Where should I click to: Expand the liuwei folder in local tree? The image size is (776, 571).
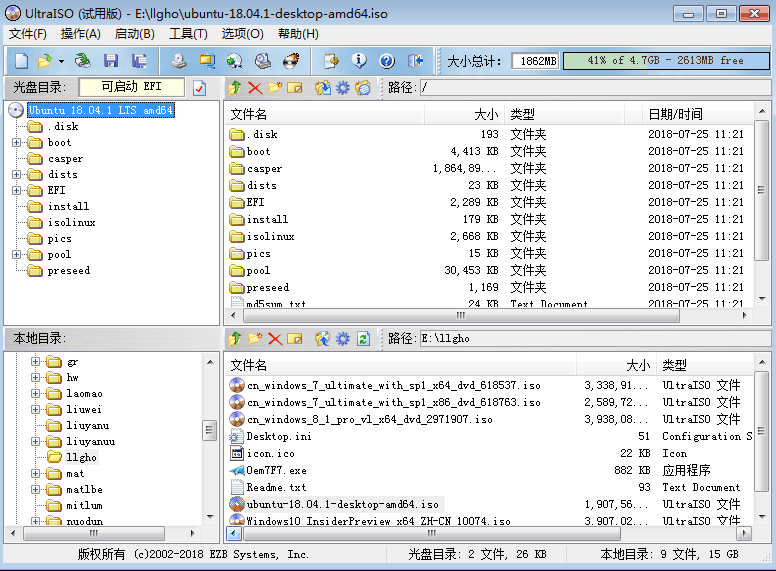[x=35, y=410]
